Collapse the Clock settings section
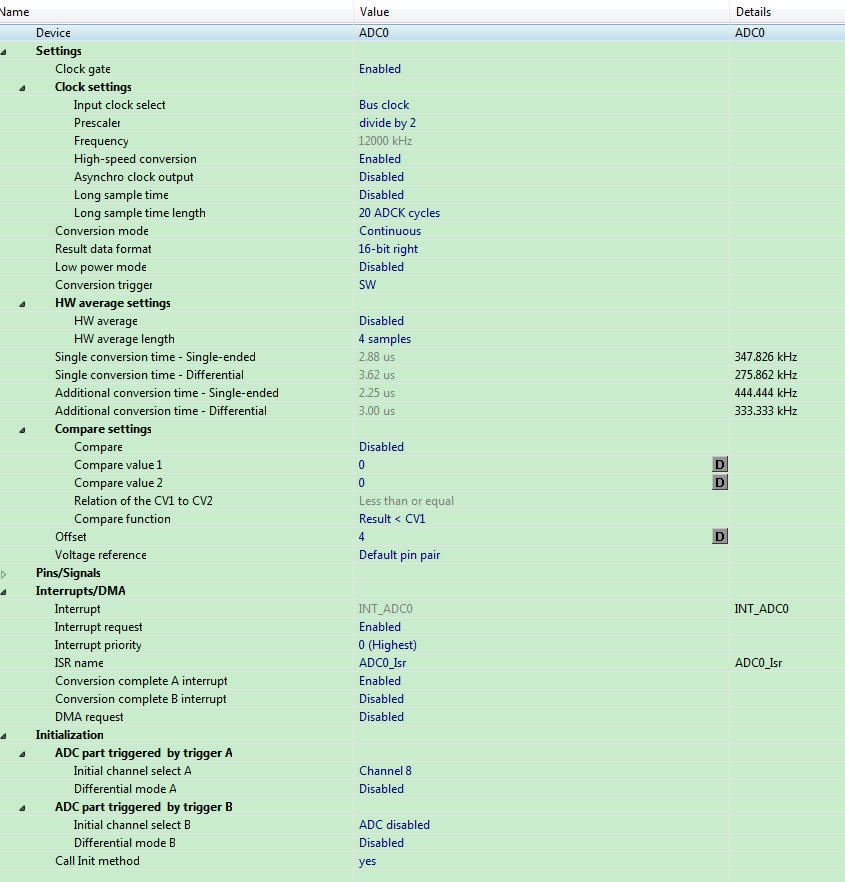This screenshot has height=882, width=845. [x=23, y=88]
